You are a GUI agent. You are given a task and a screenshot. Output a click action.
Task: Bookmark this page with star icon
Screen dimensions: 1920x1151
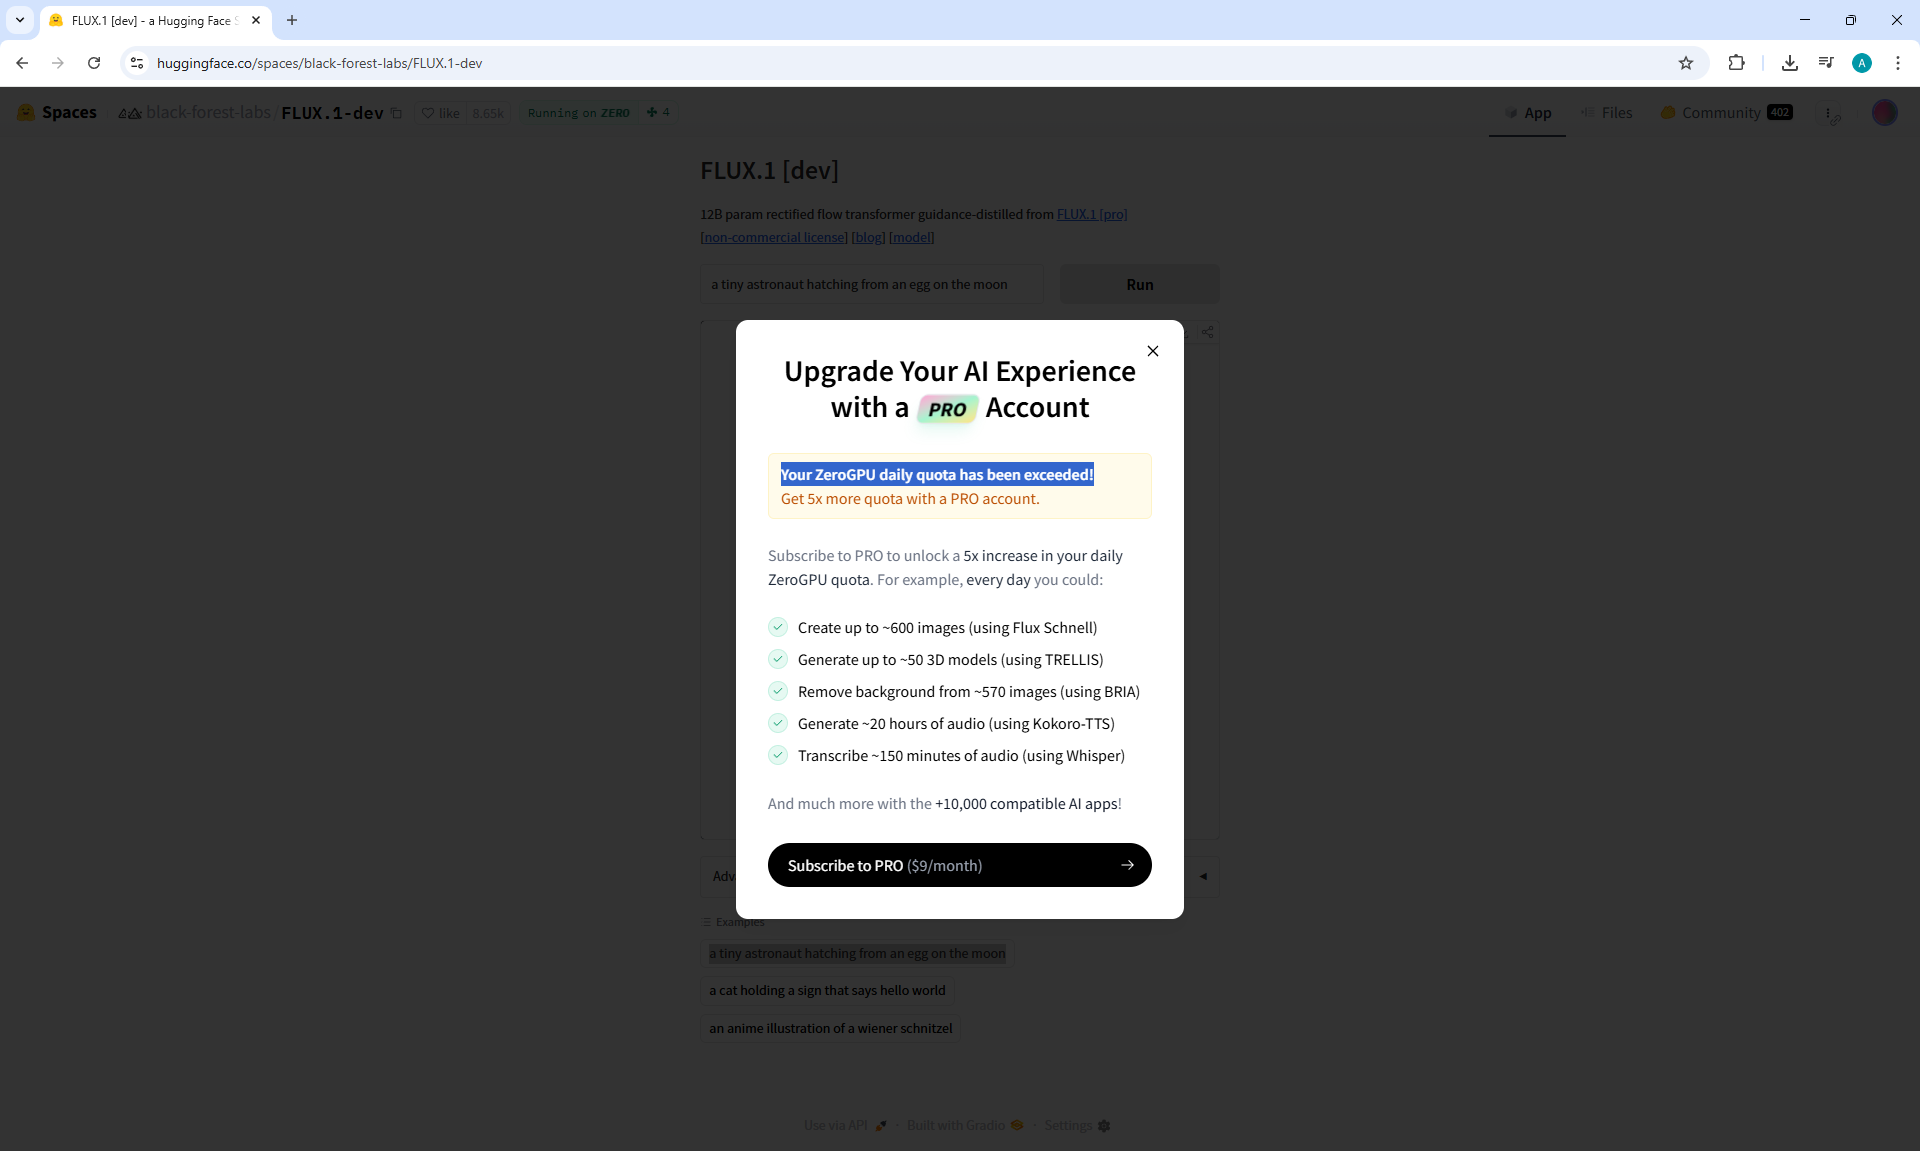pos(1685,63)
